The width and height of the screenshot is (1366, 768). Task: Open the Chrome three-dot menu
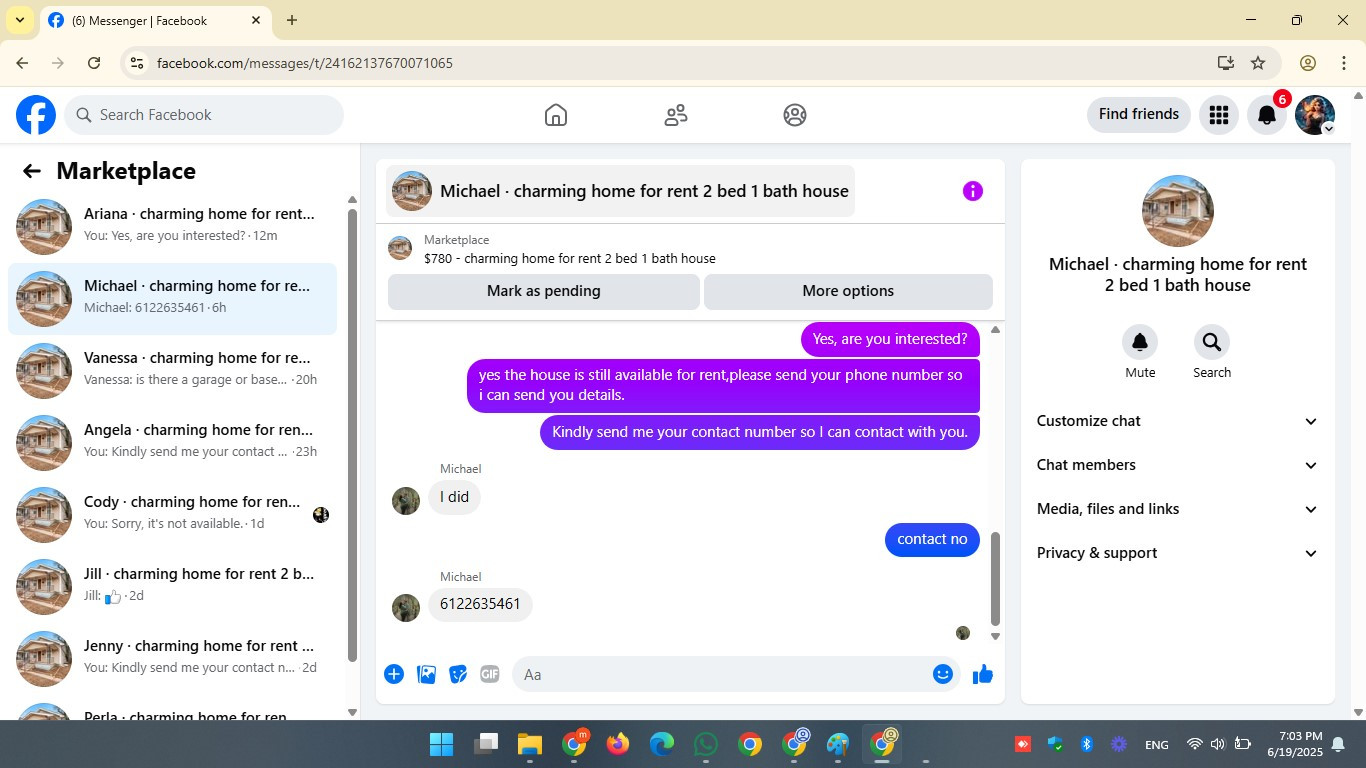click(1344, 63)
